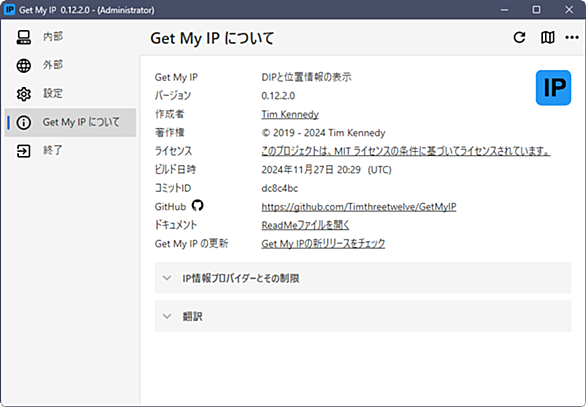This screenshot has height=407, width=586.
Task: Select the 外部 menu item
Action: pyautogui.click(x=70, y=65)
